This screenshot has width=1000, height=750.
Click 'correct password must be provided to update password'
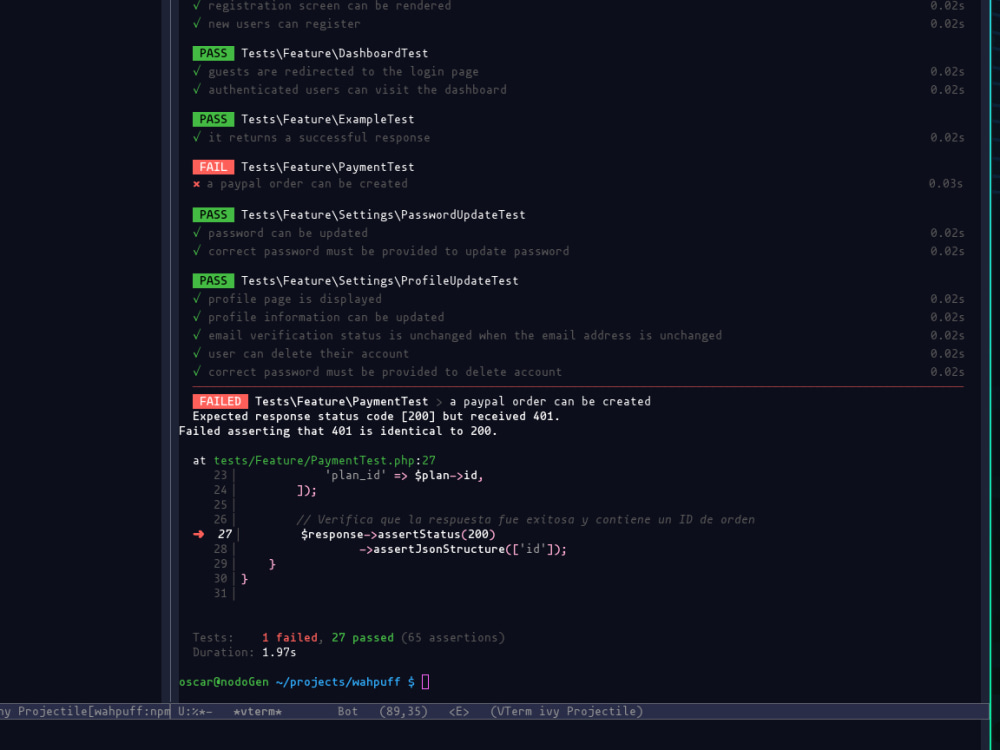(x=388, y=251)
